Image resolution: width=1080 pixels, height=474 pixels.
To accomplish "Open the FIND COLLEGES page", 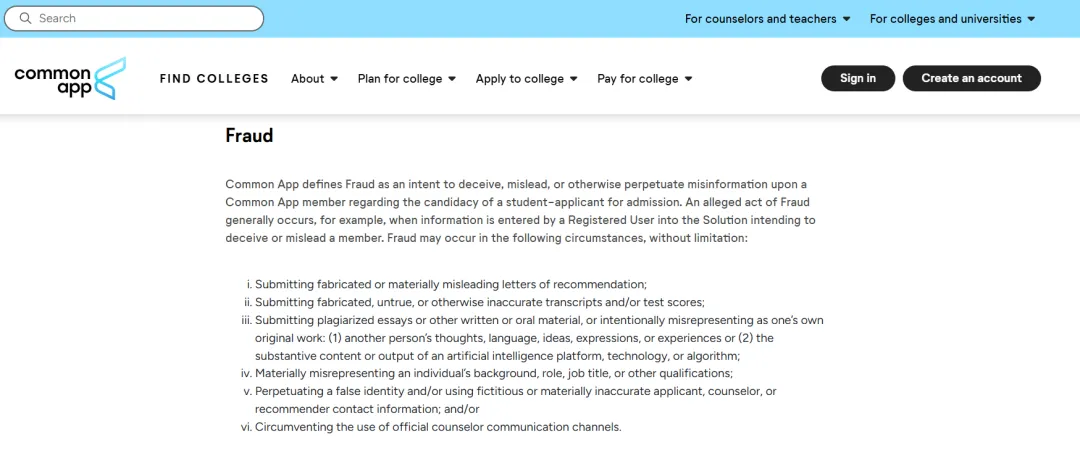I will (x=214, y=79).
